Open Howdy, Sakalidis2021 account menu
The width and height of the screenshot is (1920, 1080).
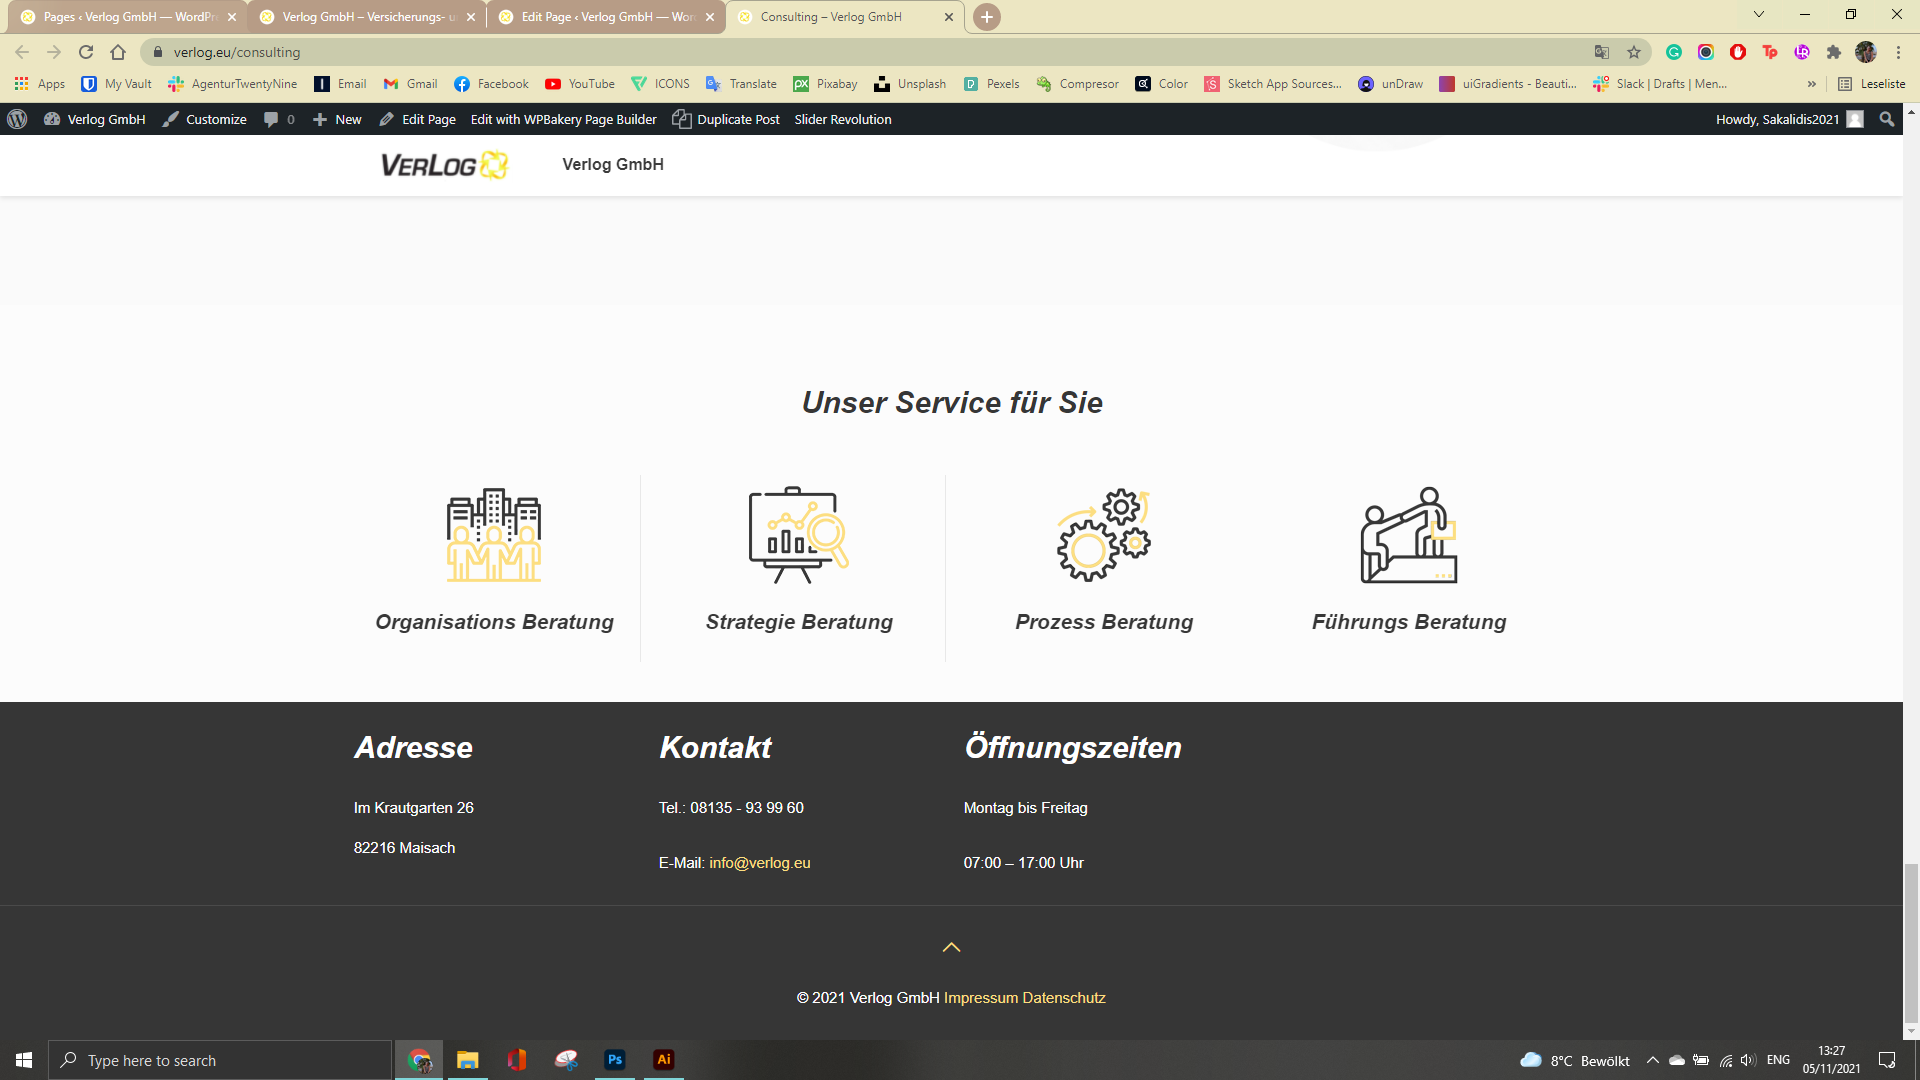[1789, 119]
